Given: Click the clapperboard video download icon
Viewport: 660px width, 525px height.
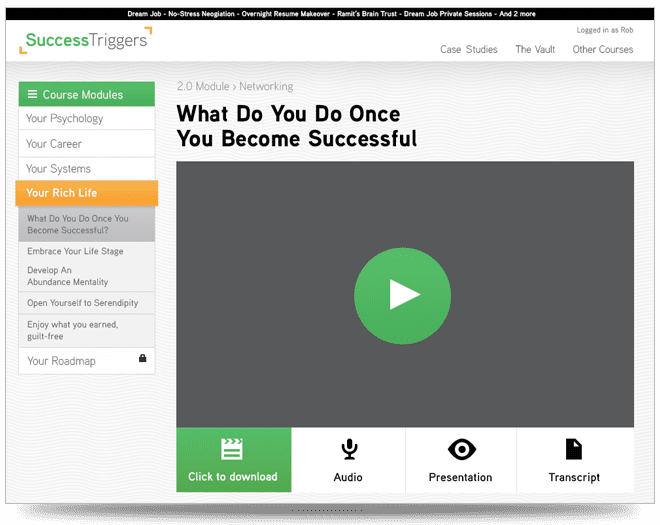Looking at the screenshot, I should click(232, 449).
